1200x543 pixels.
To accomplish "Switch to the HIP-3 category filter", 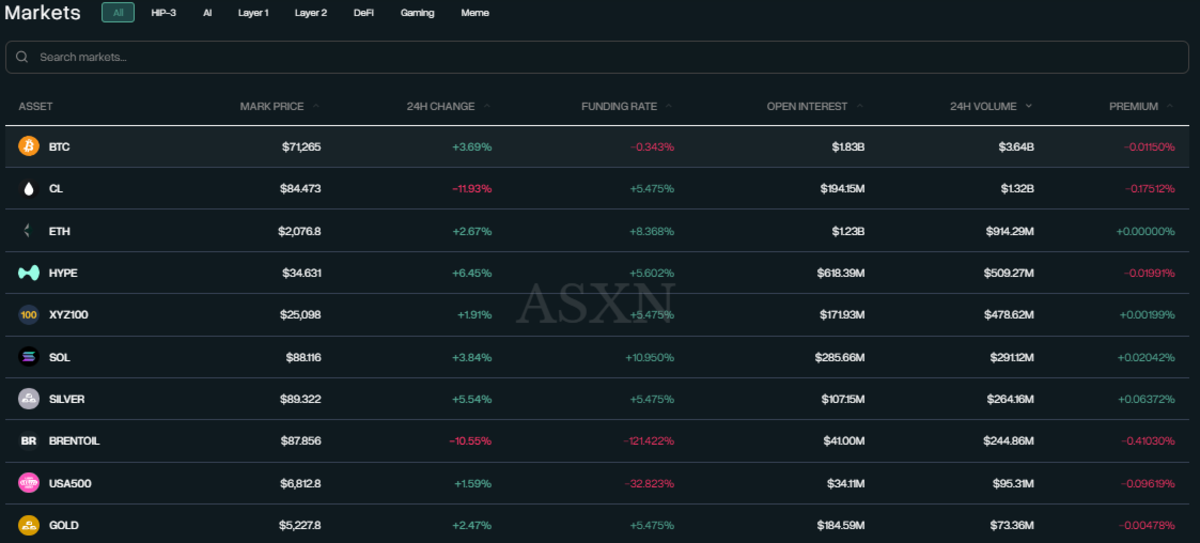I will pos(164,13).
